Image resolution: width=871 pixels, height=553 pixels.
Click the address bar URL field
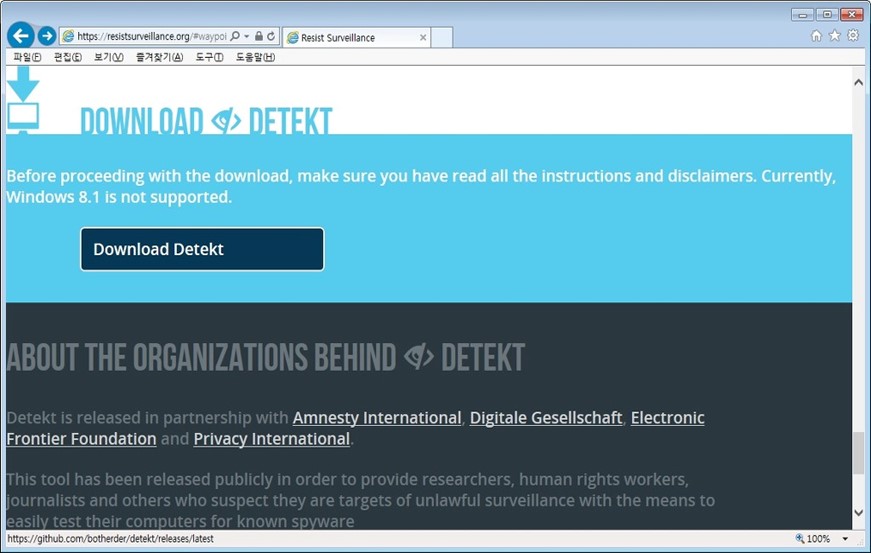click(x=152, y=36)
